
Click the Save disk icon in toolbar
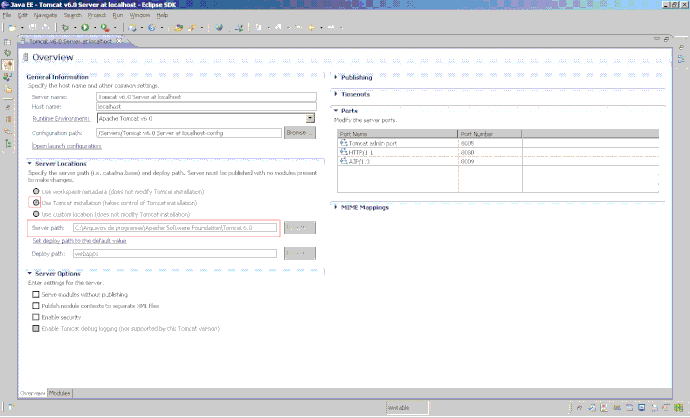(x=33, y=27)
